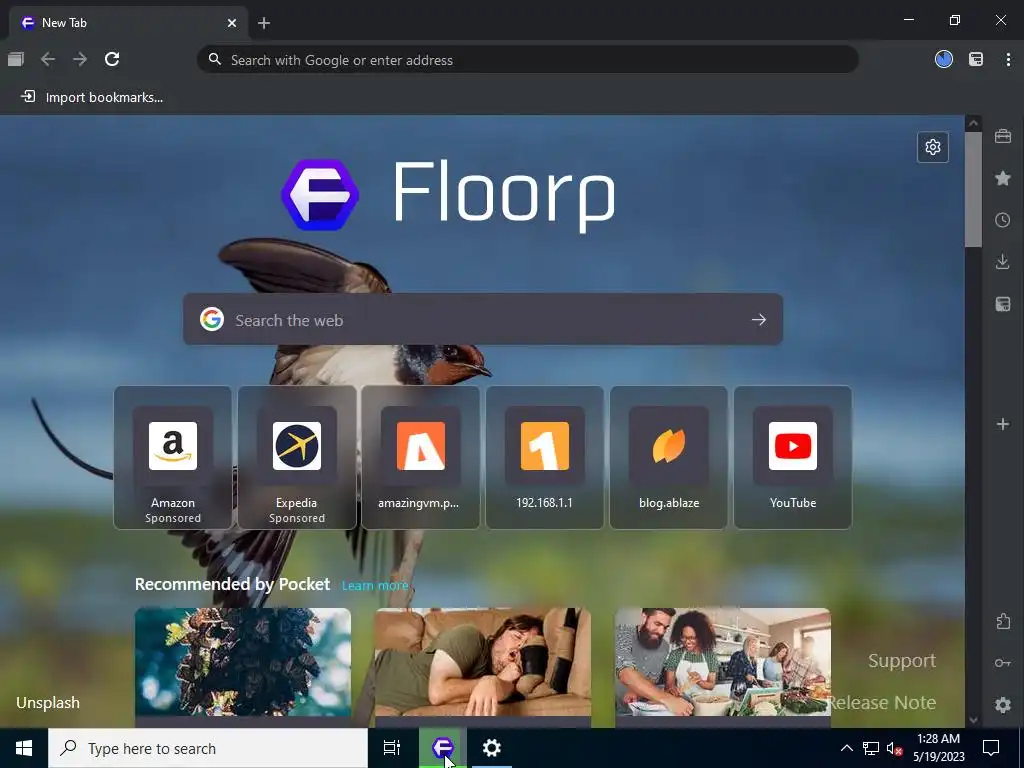Open the Release Note link
The width and height of the screenshot is (1024, 768).
point(882,702)
